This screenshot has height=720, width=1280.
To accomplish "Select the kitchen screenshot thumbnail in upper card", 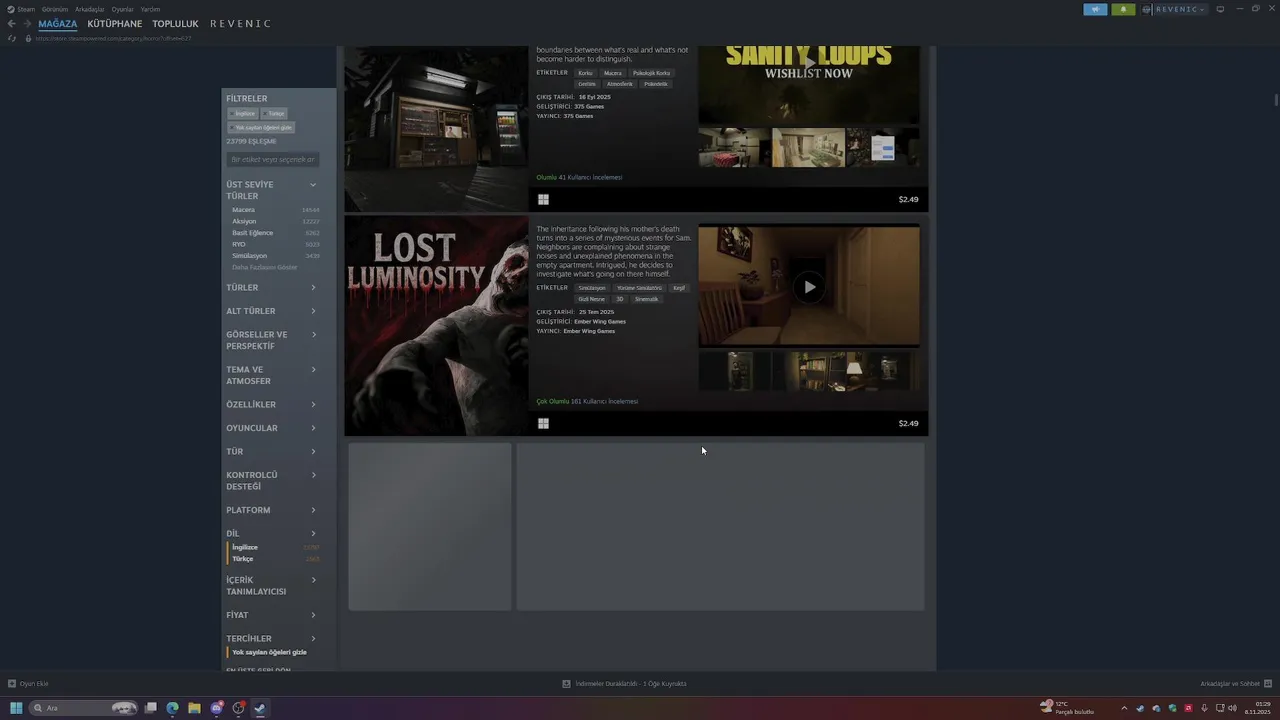I will 734,147.
